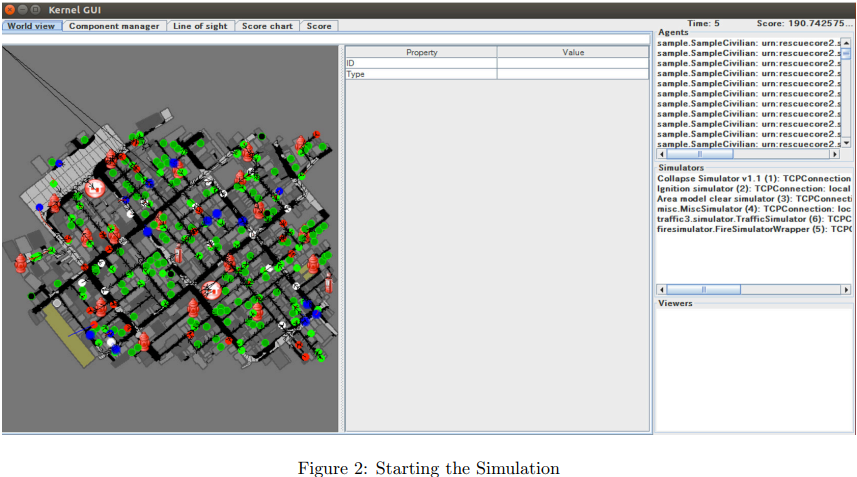The image size is (857, 477).
Task: Click the Value column header
Action: coord(573,52)
